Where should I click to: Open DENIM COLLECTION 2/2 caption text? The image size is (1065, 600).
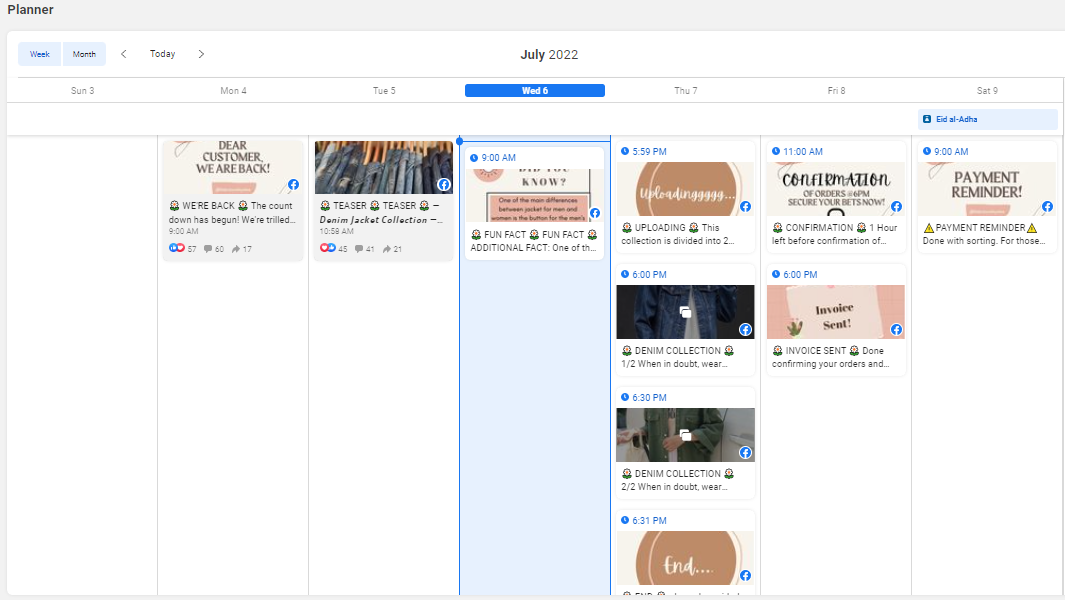(x=677, y=480)
